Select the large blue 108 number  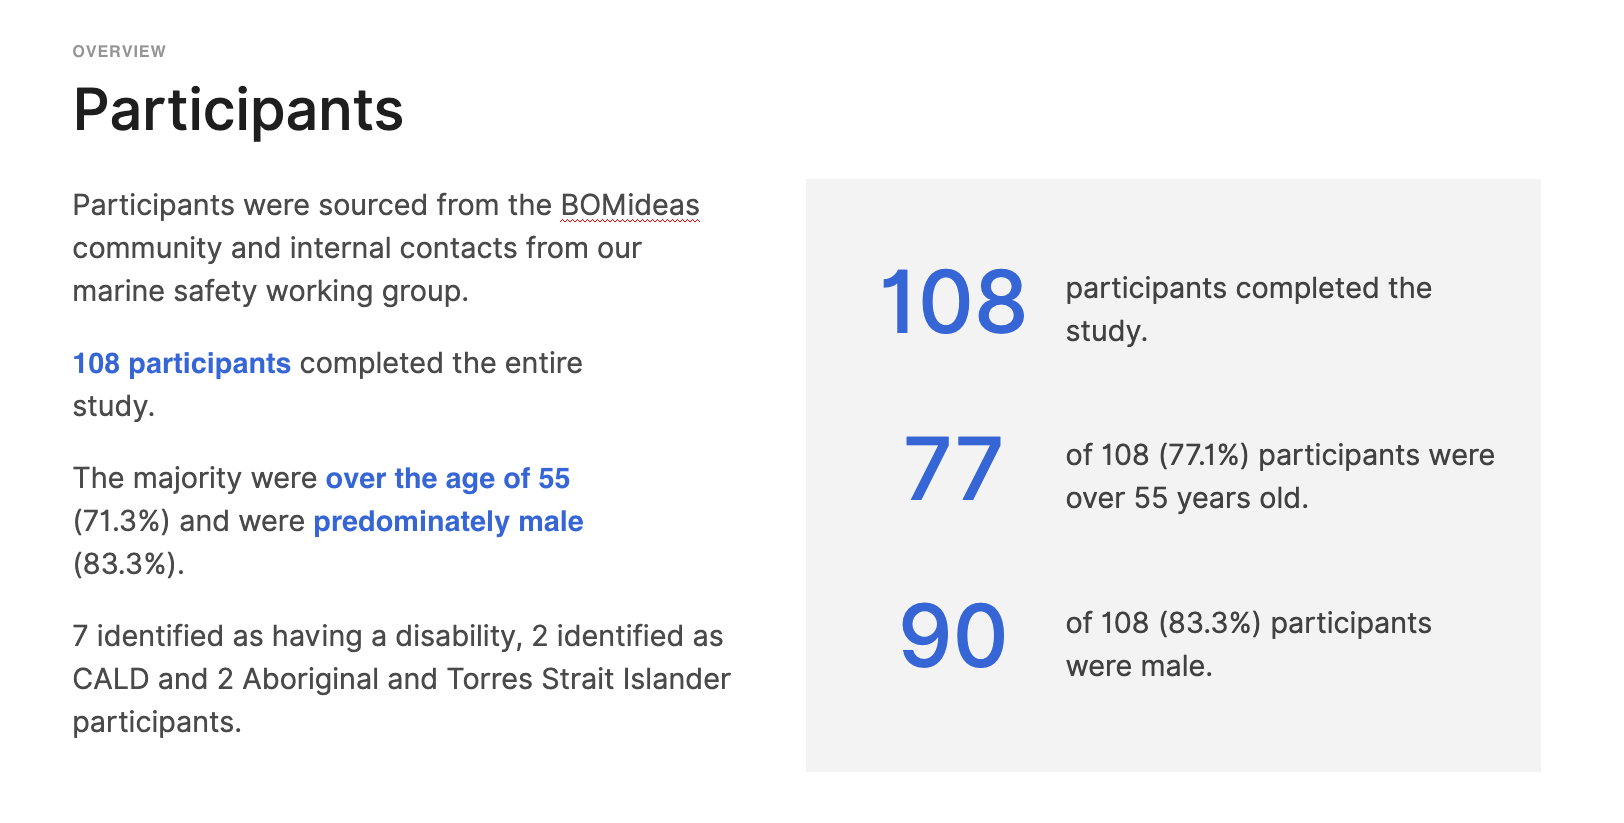click(953, 302)
